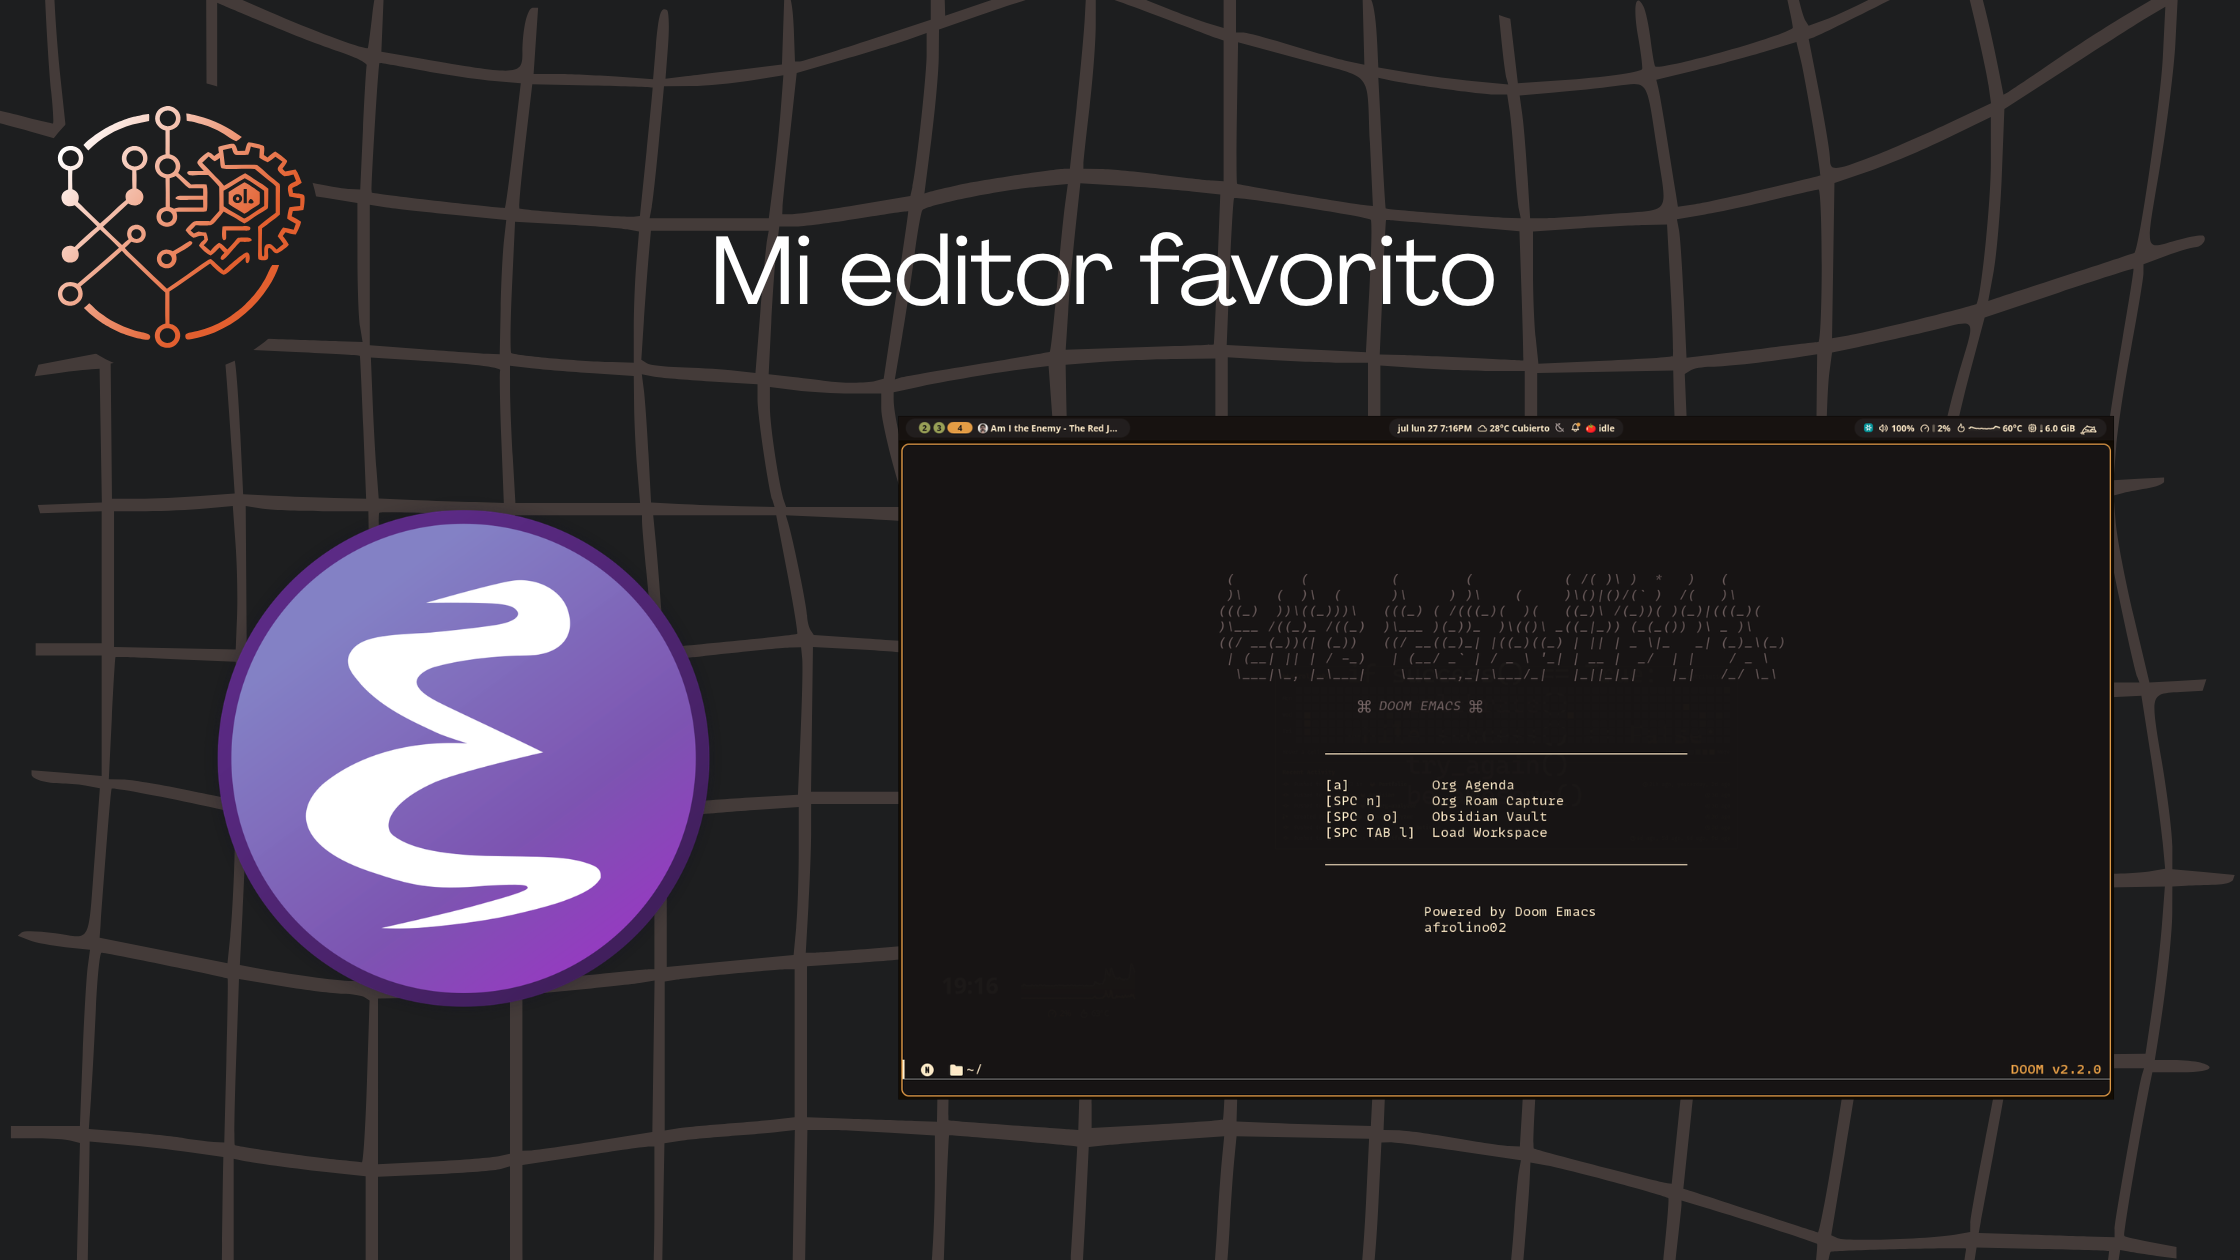Click the evil normal-state N indicator
Image resolution: width=2240 pixels, height=1260 pixels.
point(927,1069)
